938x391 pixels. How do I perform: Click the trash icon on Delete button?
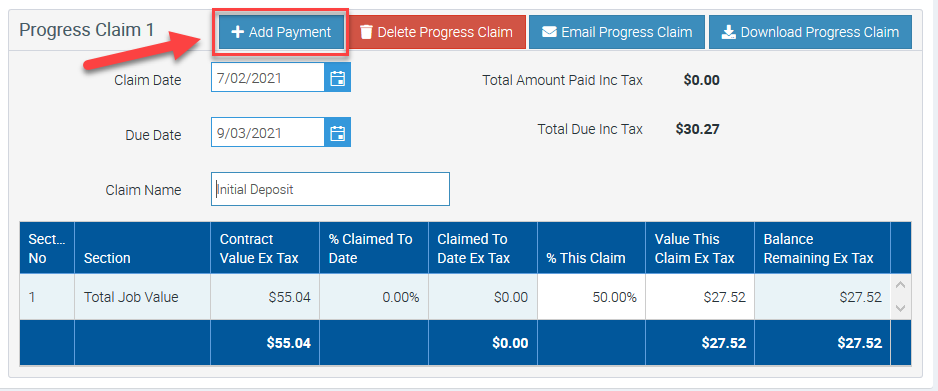366,32
